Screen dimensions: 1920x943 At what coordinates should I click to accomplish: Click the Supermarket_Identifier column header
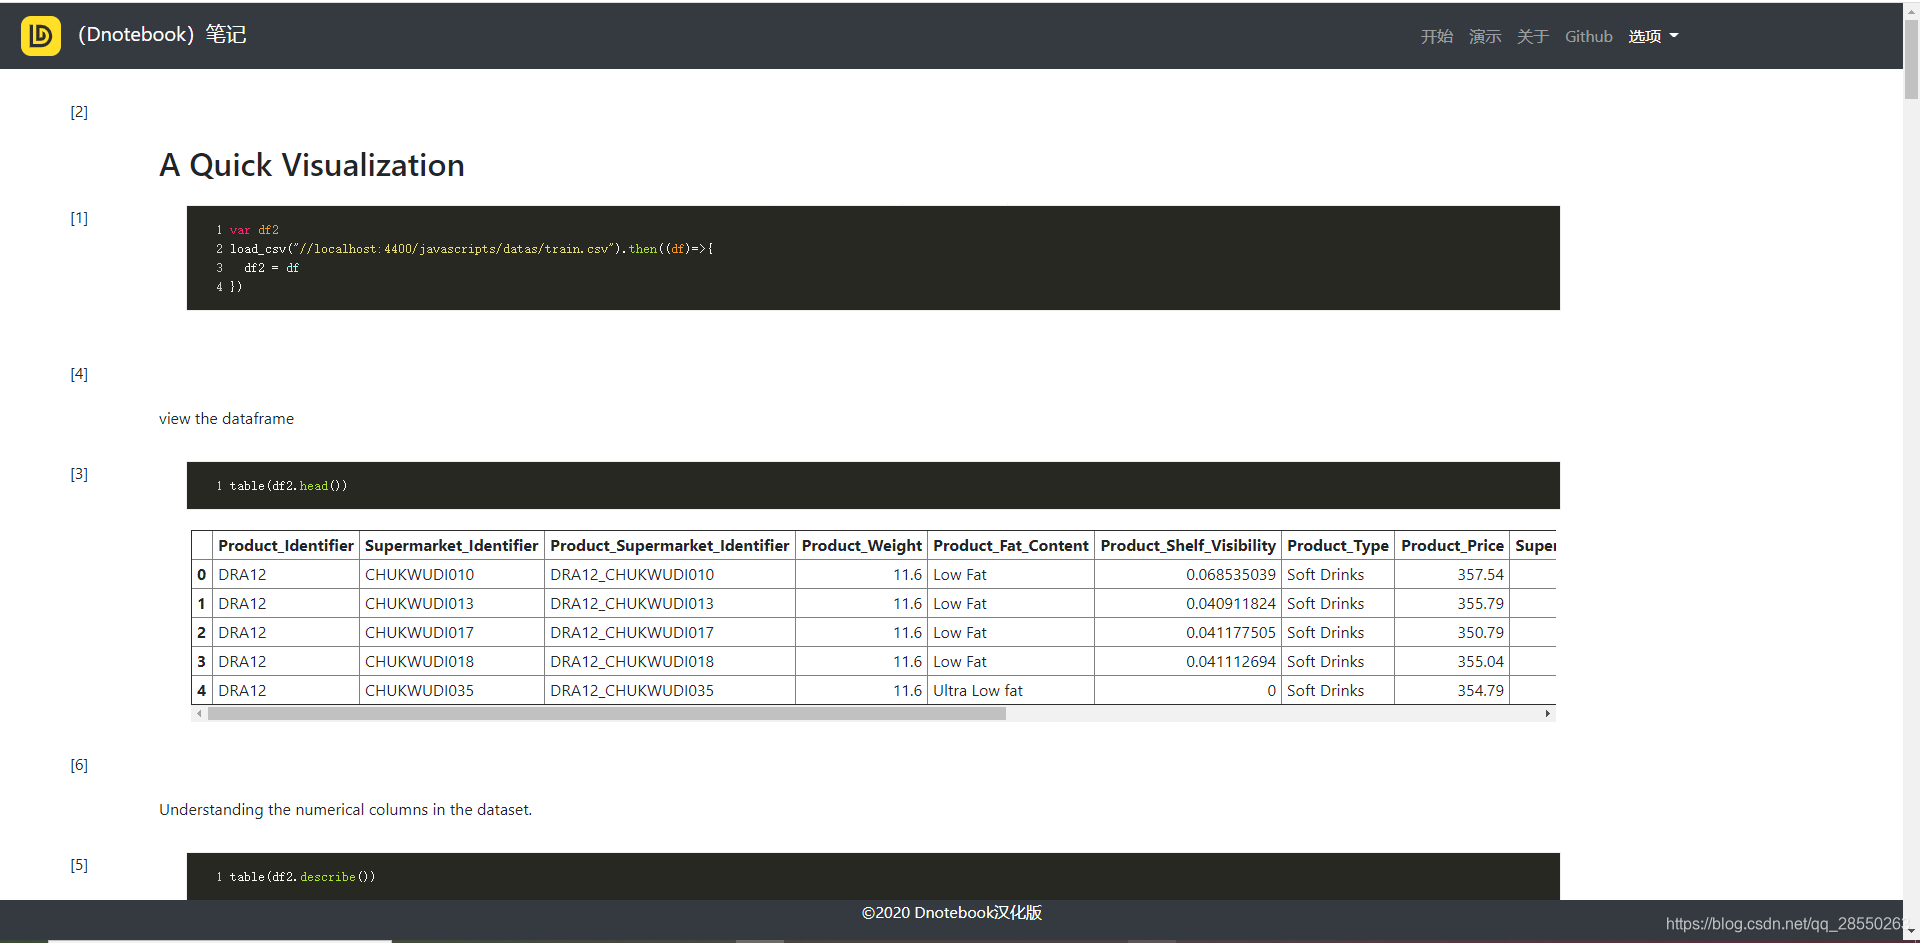coord(452,545)
